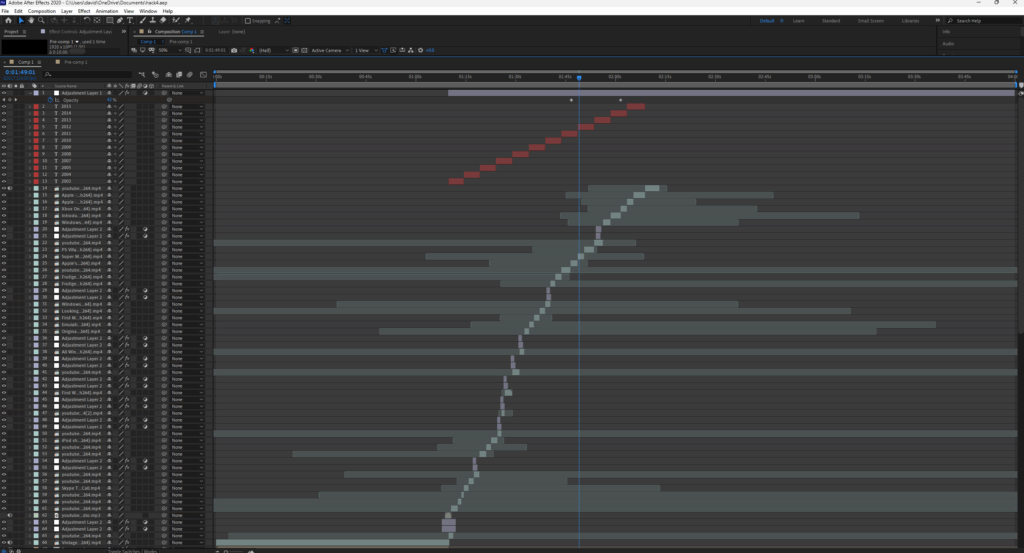Open the Window menu

pos(148,11)
